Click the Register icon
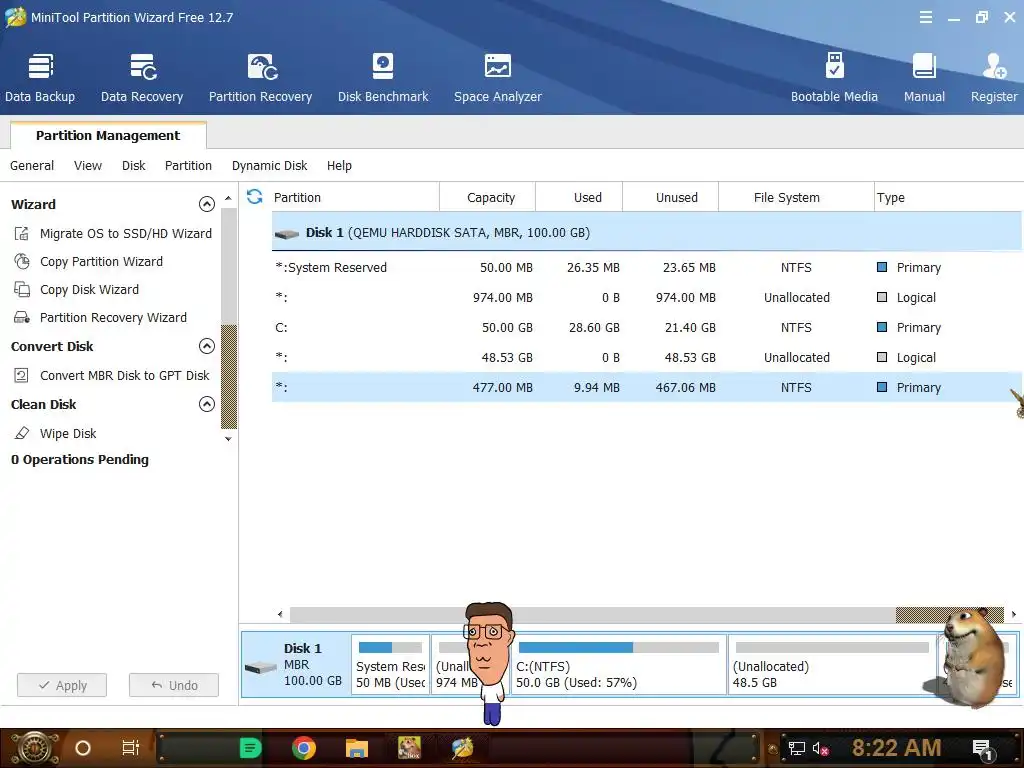Screen dimensions: 1024x768 [994, 78]
